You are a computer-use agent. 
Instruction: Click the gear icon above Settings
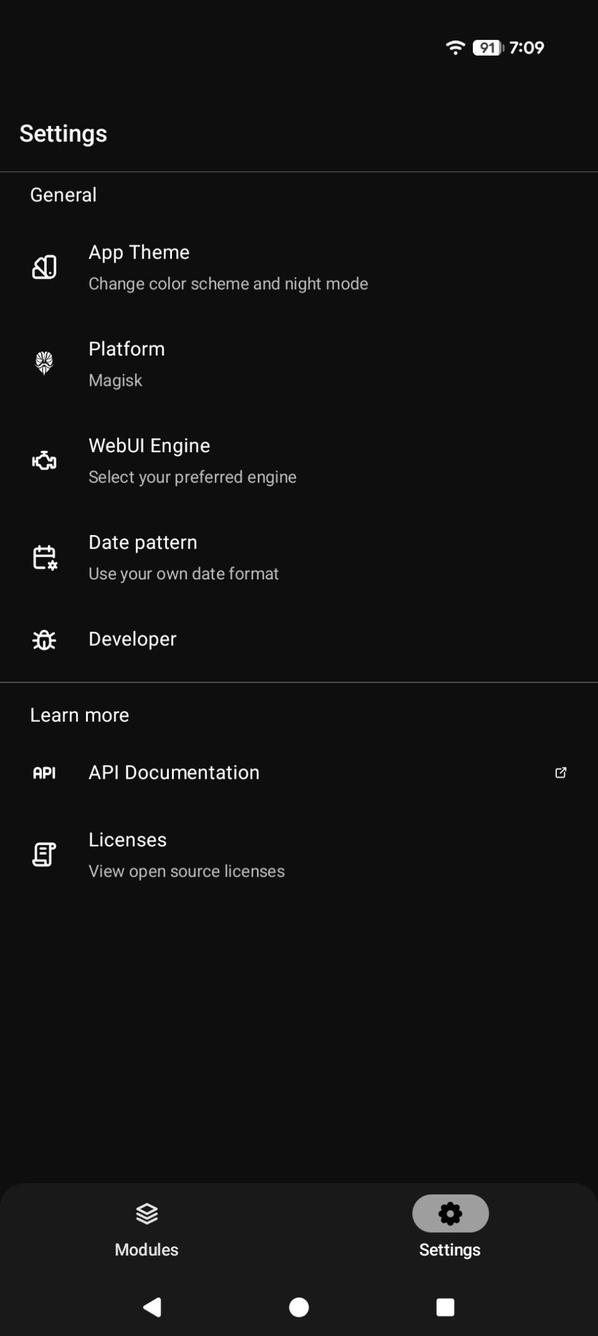pos(449,1213)
